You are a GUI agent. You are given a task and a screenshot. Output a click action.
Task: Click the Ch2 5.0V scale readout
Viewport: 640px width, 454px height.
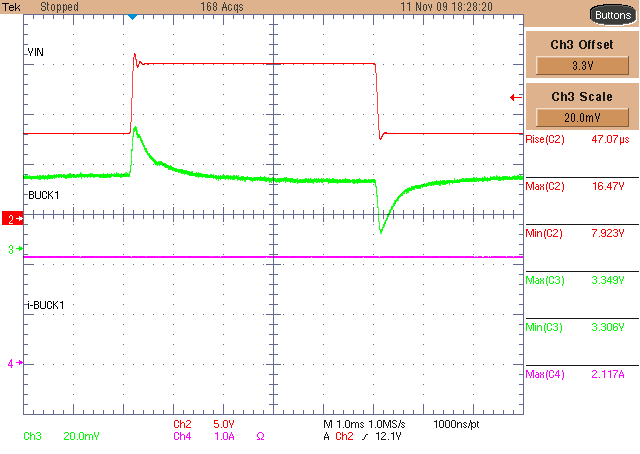[x=204, y=424]
